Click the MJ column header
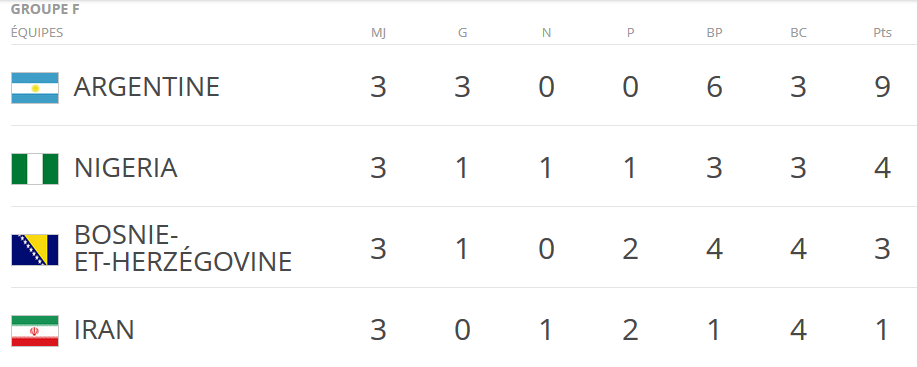 click(378, 33)
